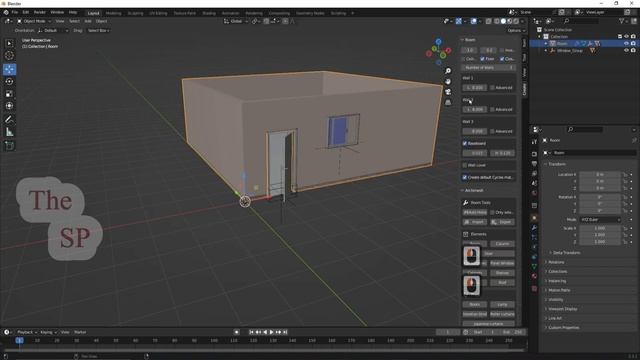Click the Blender logo icon in menu bar
The height and width of the screenshot is (360, 640).
tap(6, 13)
